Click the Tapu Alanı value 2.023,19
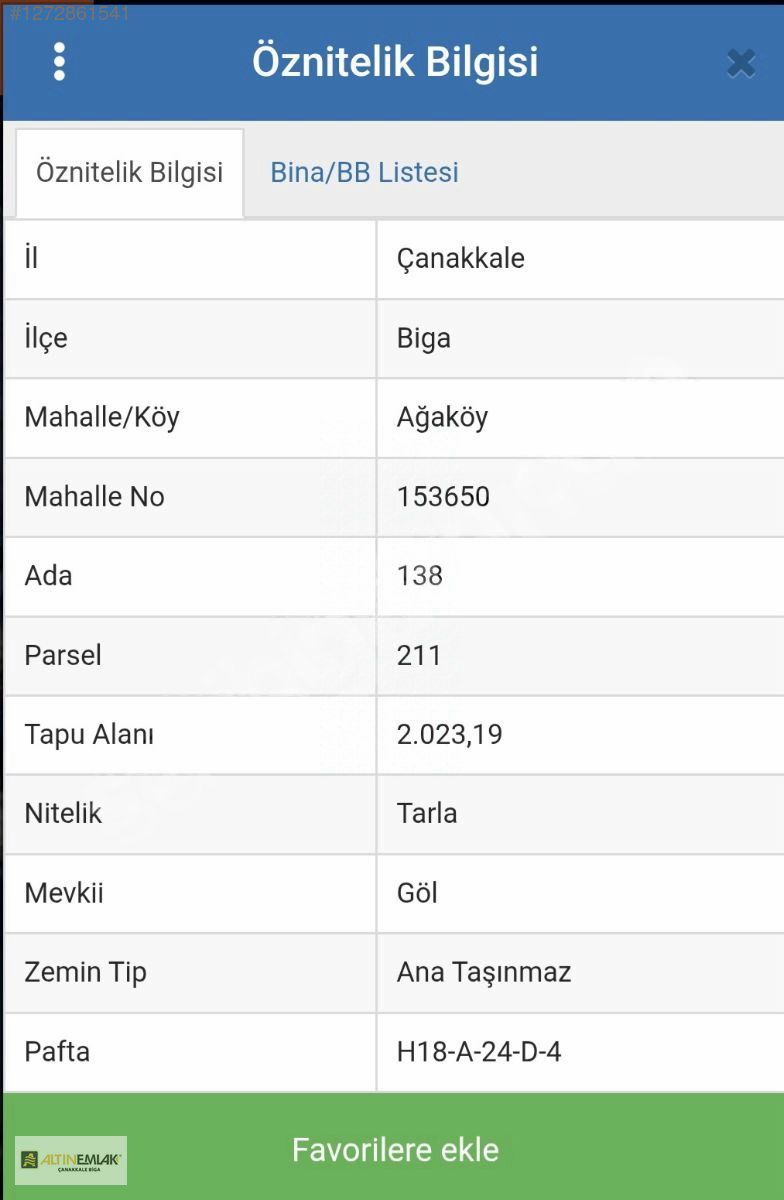 point(449,735)
